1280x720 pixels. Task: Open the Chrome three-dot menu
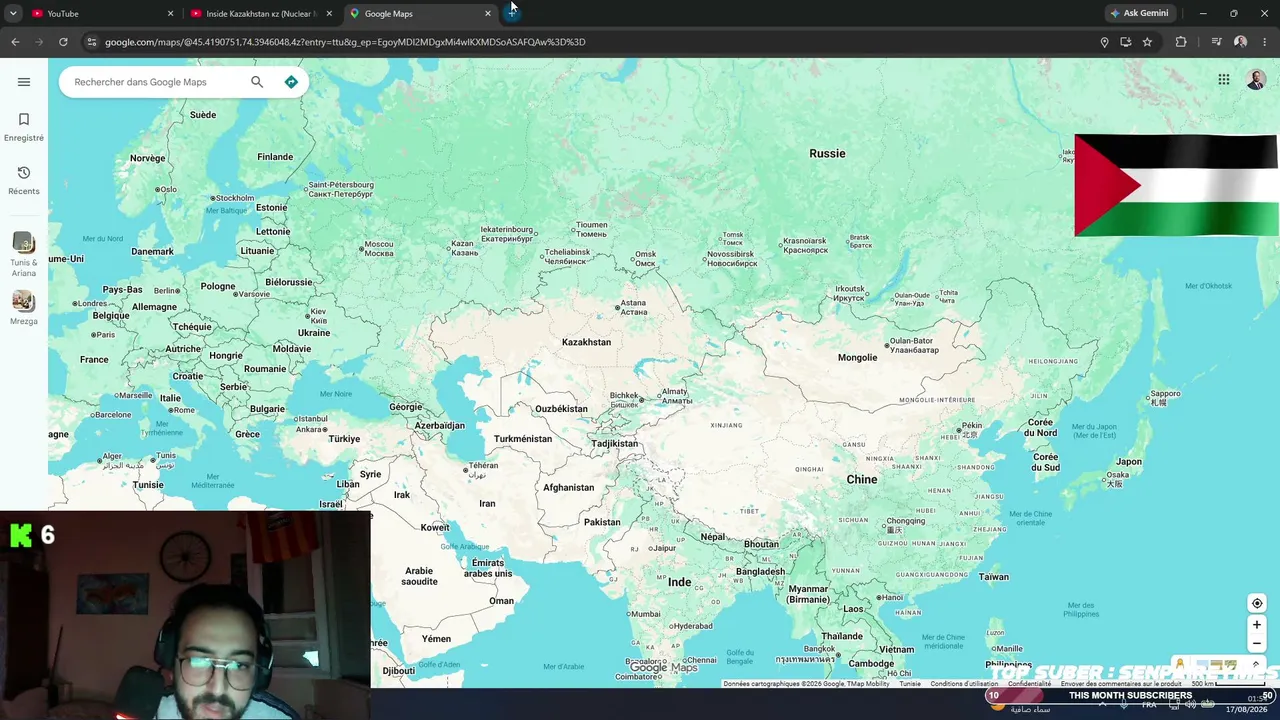1265,42
